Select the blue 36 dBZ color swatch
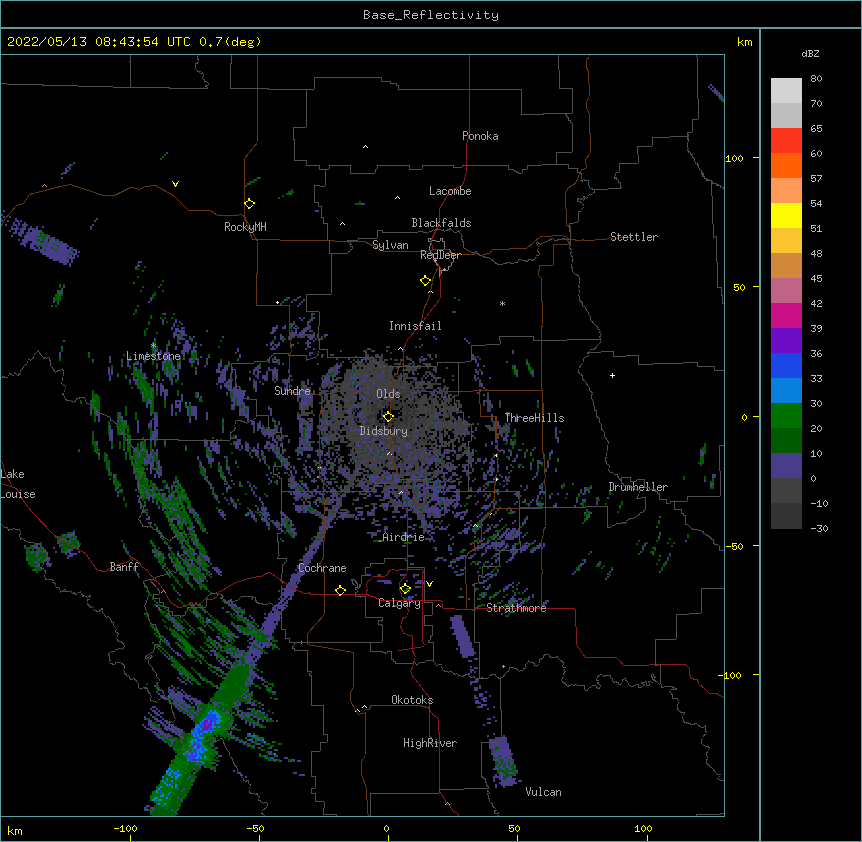The height and width of the screenshot is (842, 862). click(786, 365)
